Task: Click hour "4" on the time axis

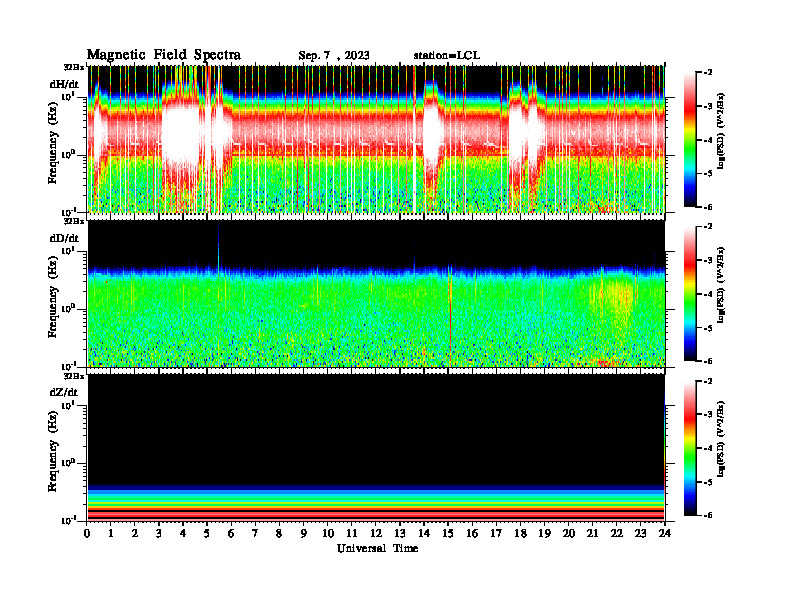Action: (x=183, y=533)
